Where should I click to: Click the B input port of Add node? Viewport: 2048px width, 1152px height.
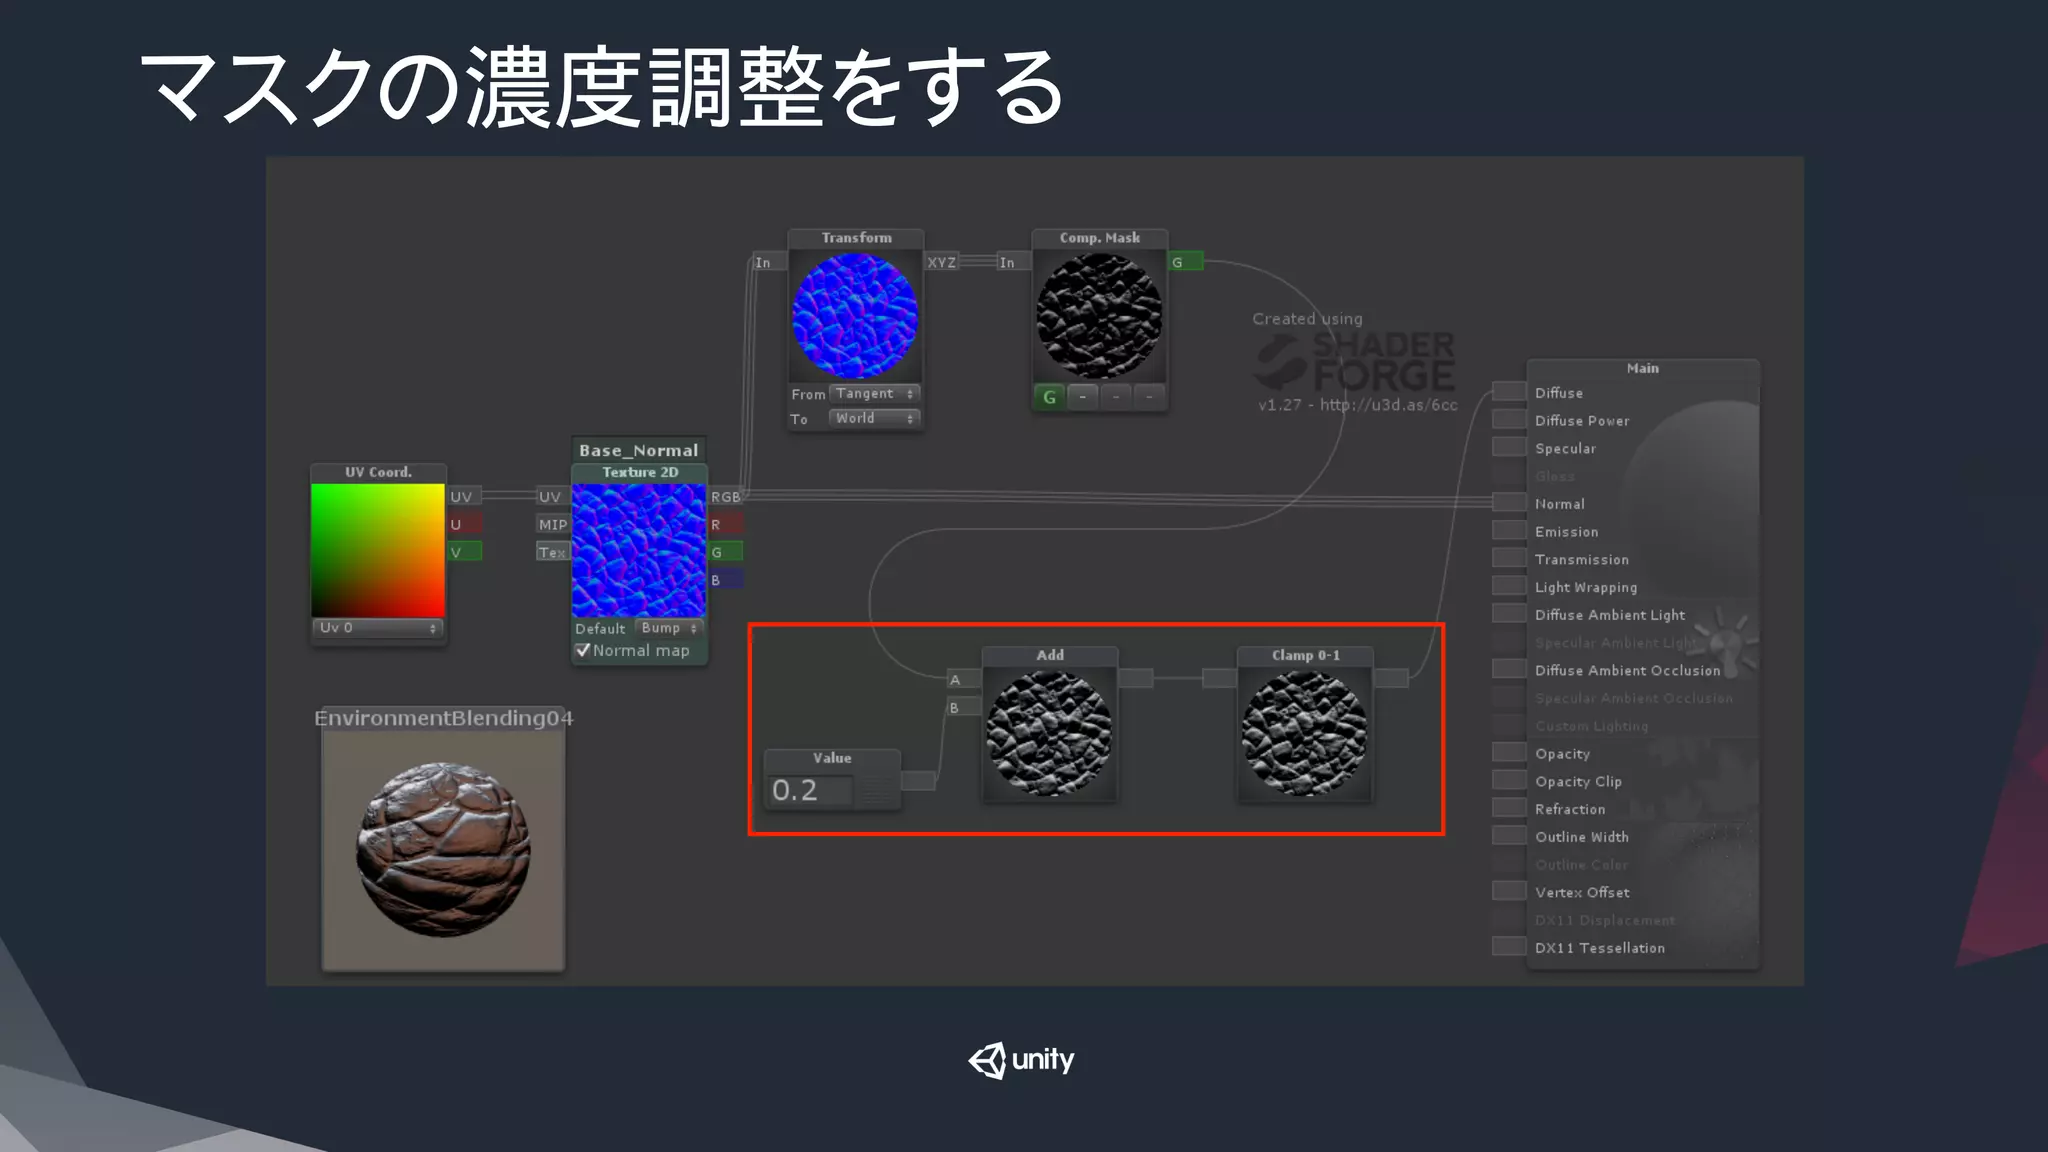(963, 707)
